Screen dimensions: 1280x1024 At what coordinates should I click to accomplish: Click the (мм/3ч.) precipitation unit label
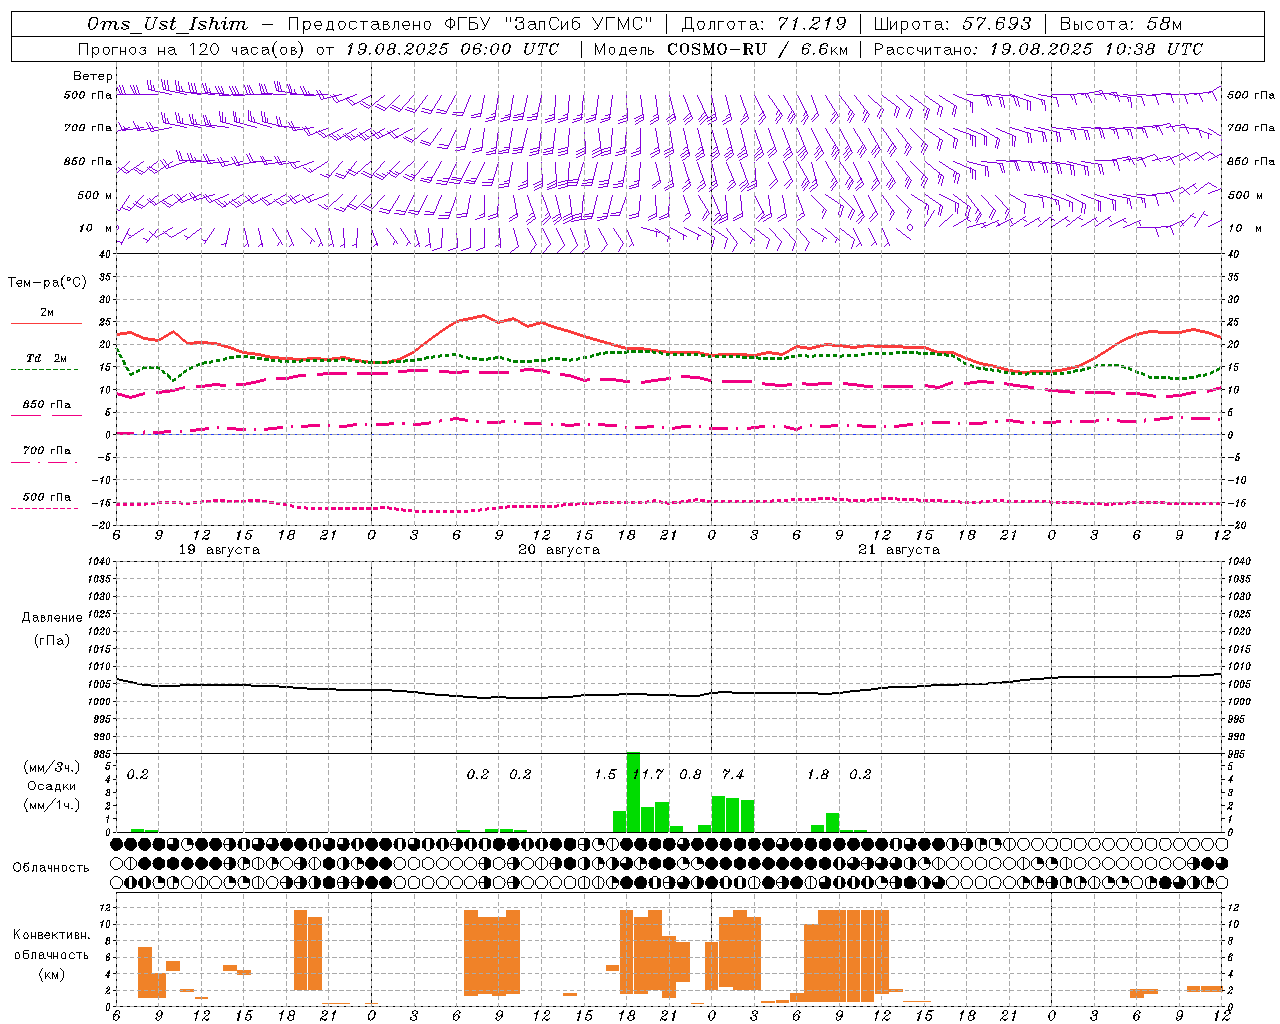coord(52,767)
